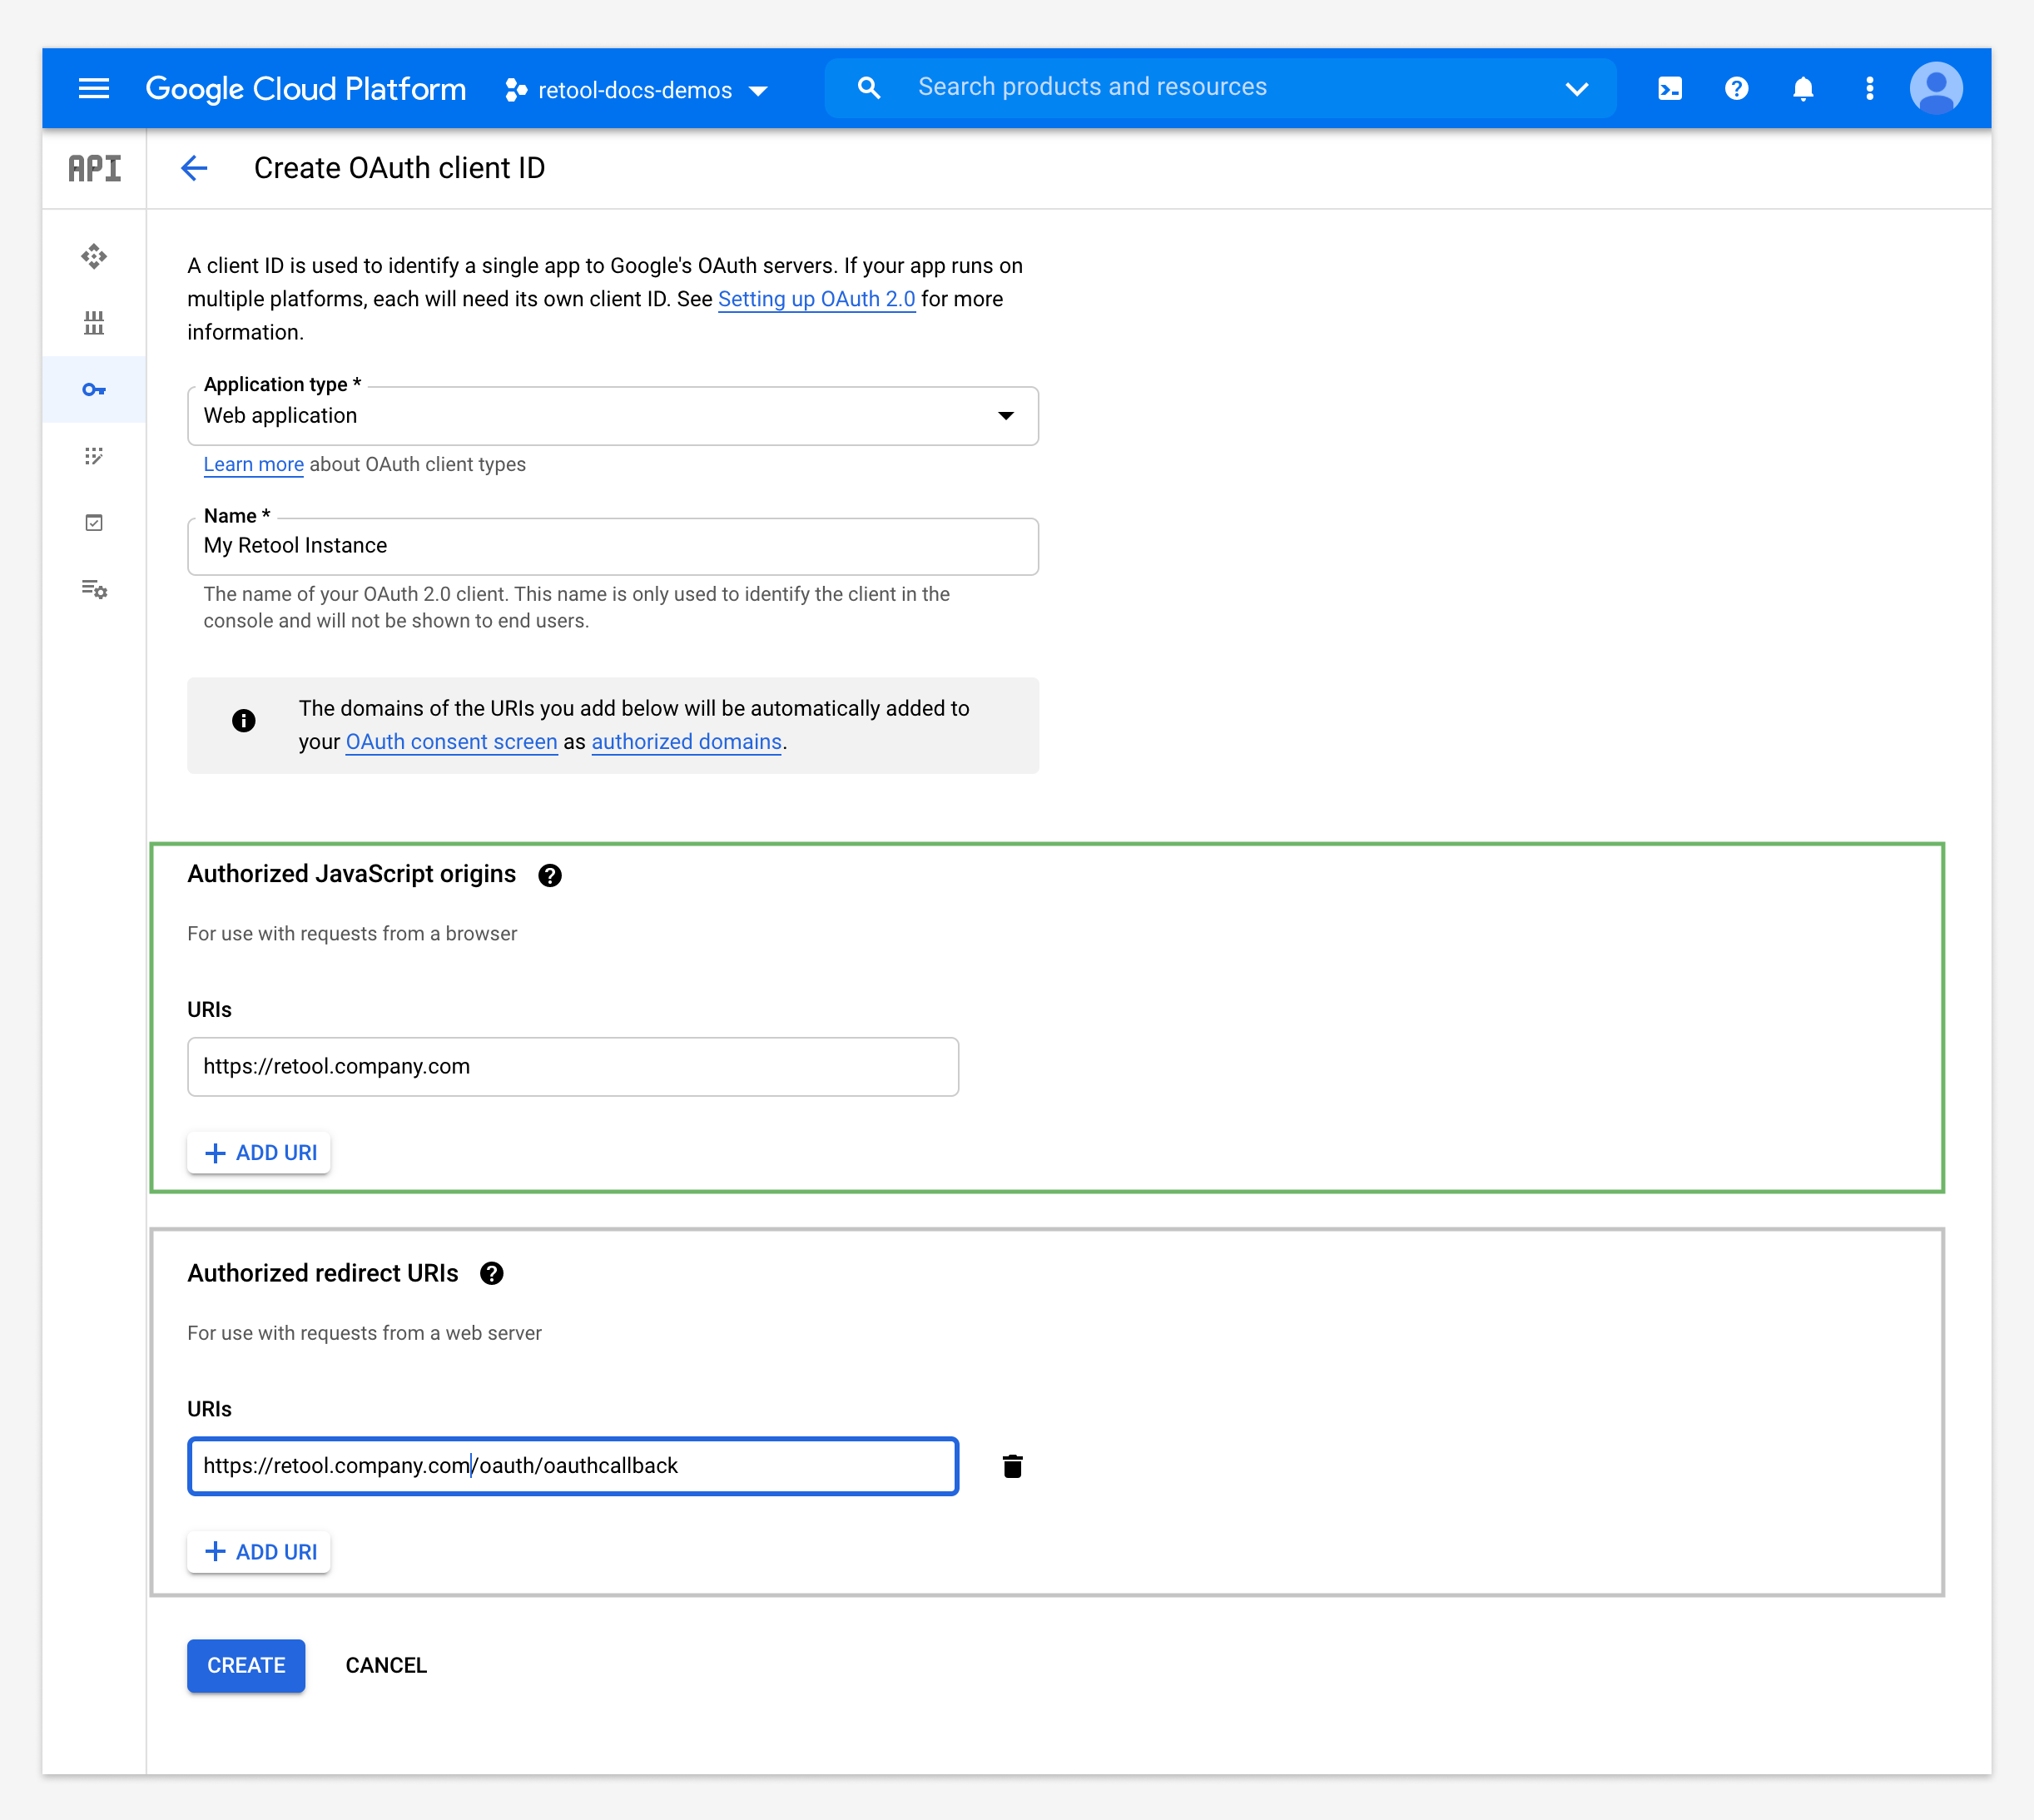Click the Name input field

tap(612, 546)
